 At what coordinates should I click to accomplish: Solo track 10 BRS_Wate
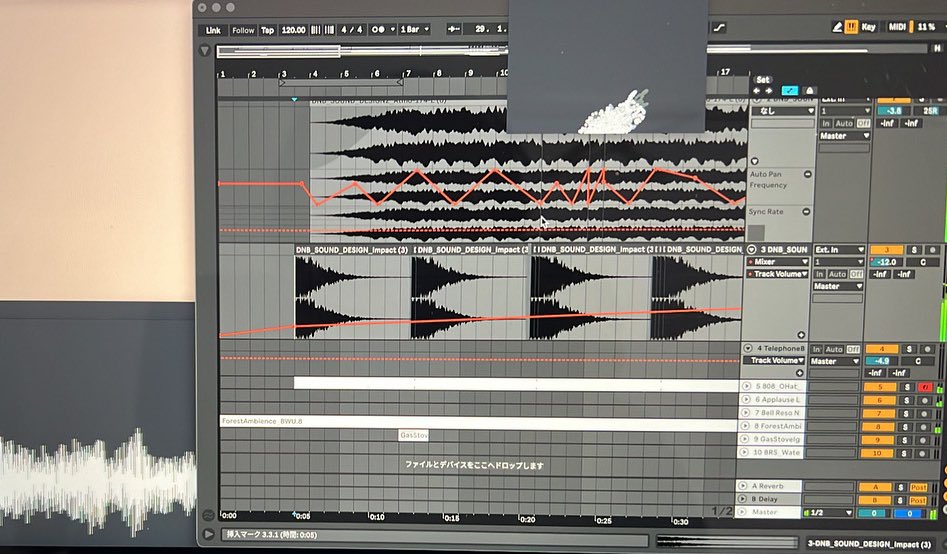[904, 453]
